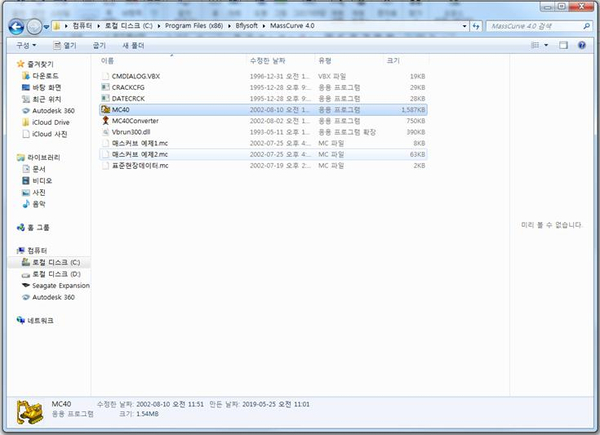Click the 컴퓨터 breadcrumb segment

[82, 26]
